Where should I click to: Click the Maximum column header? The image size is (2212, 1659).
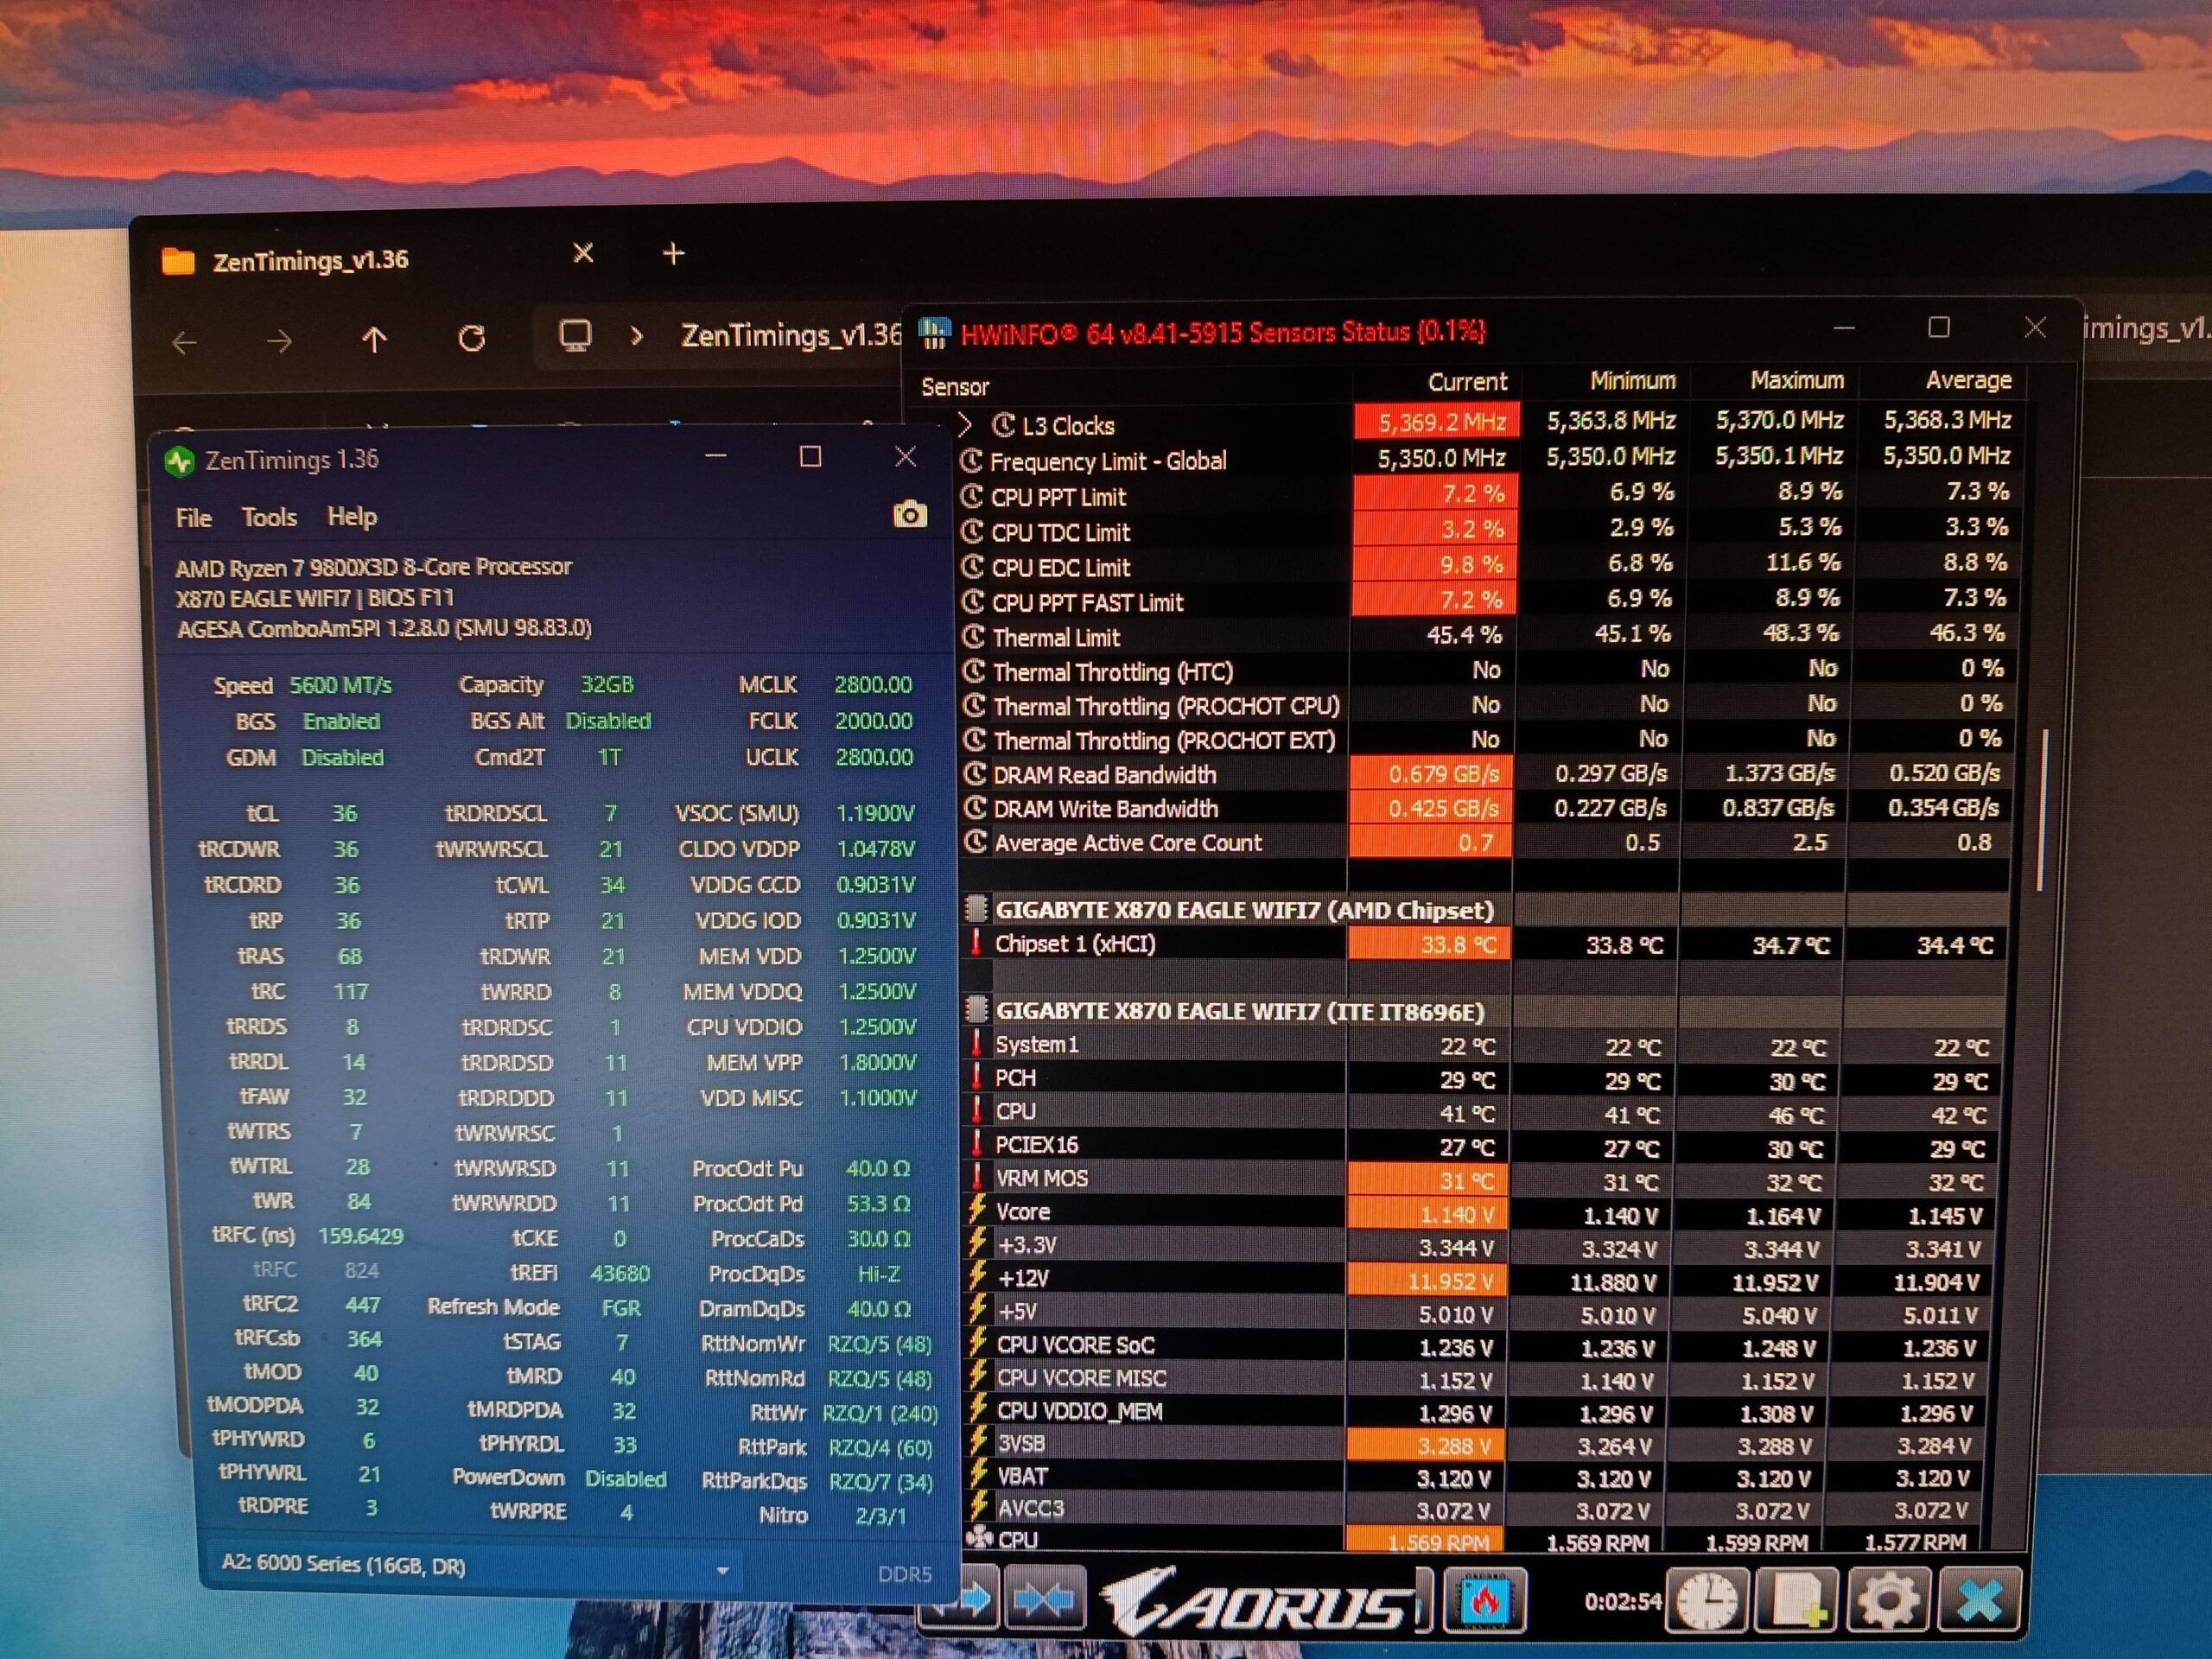1796,381
